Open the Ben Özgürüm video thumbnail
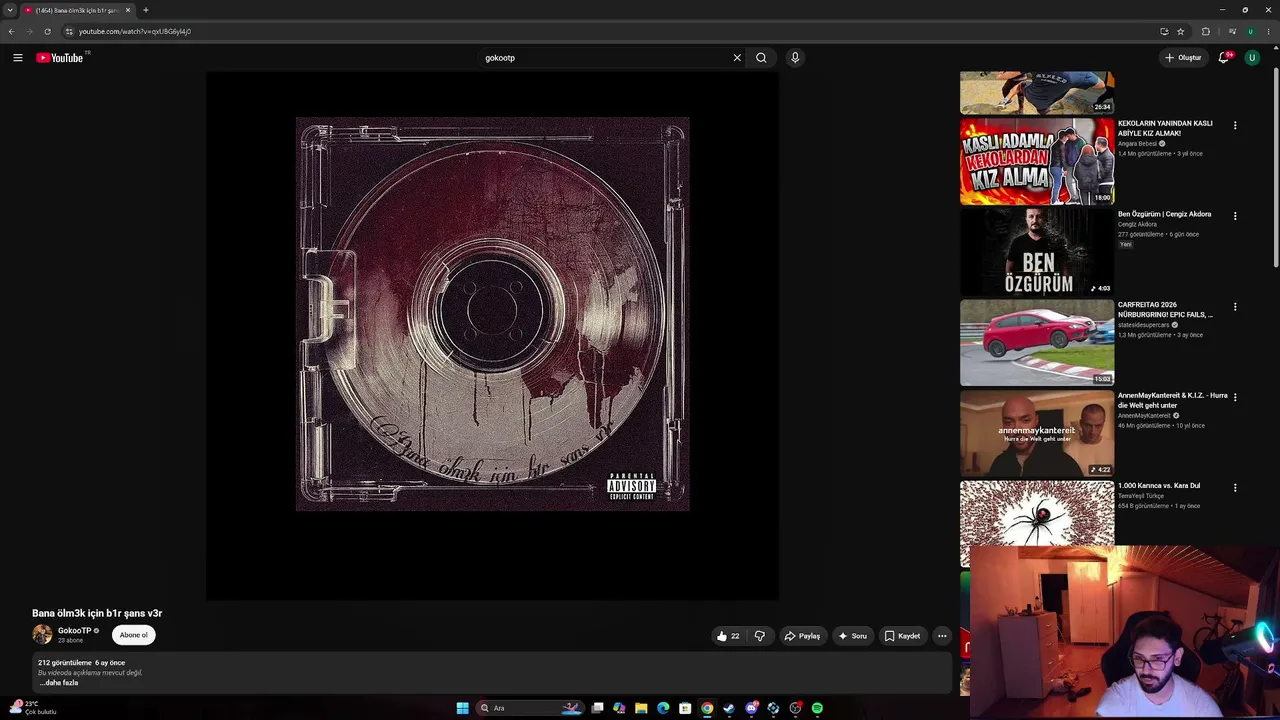Viewport: 1280px width, 720px height. coord(1037,252)
